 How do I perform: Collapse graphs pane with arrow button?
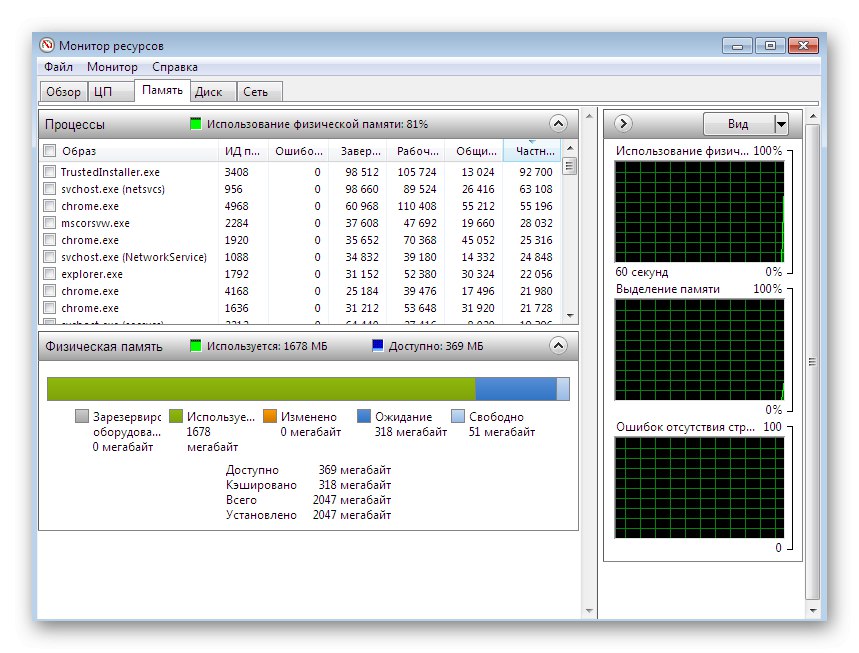pyautogui.click(x=623, y=123)
